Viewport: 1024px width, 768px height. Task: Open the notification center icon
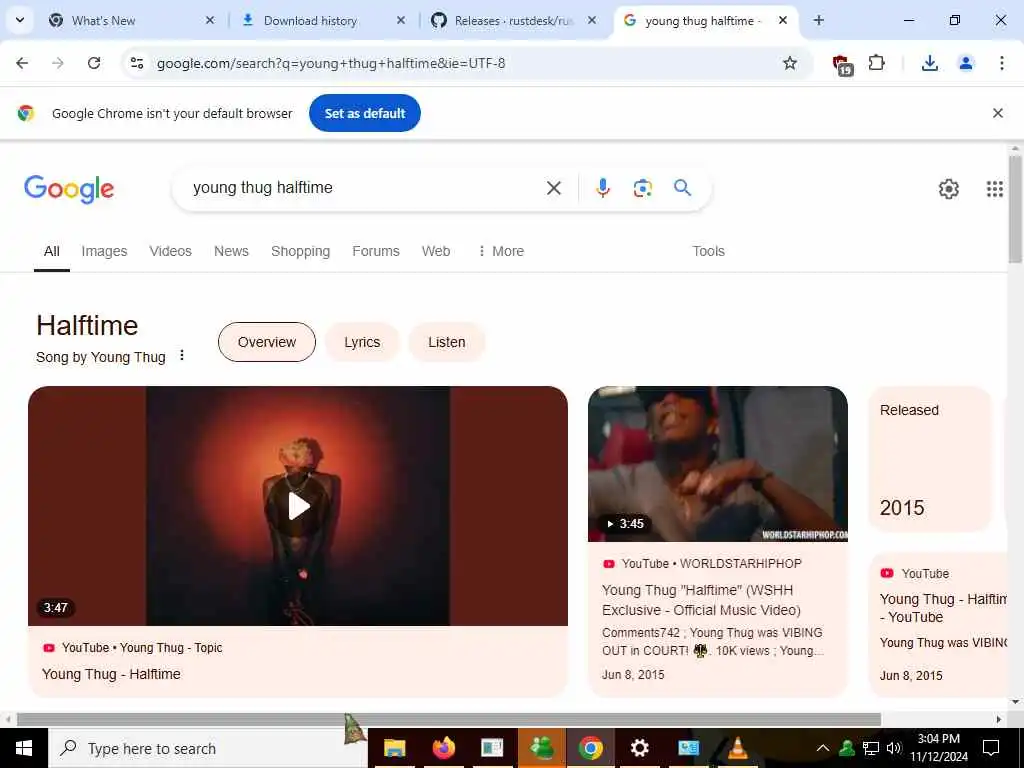tap(991, 748)
